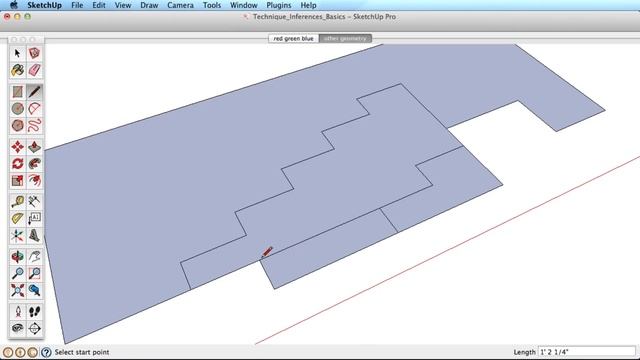Select the Rotate tool
Image resolution: width=640 pixels, height=360 pixels.
(17, 164)
